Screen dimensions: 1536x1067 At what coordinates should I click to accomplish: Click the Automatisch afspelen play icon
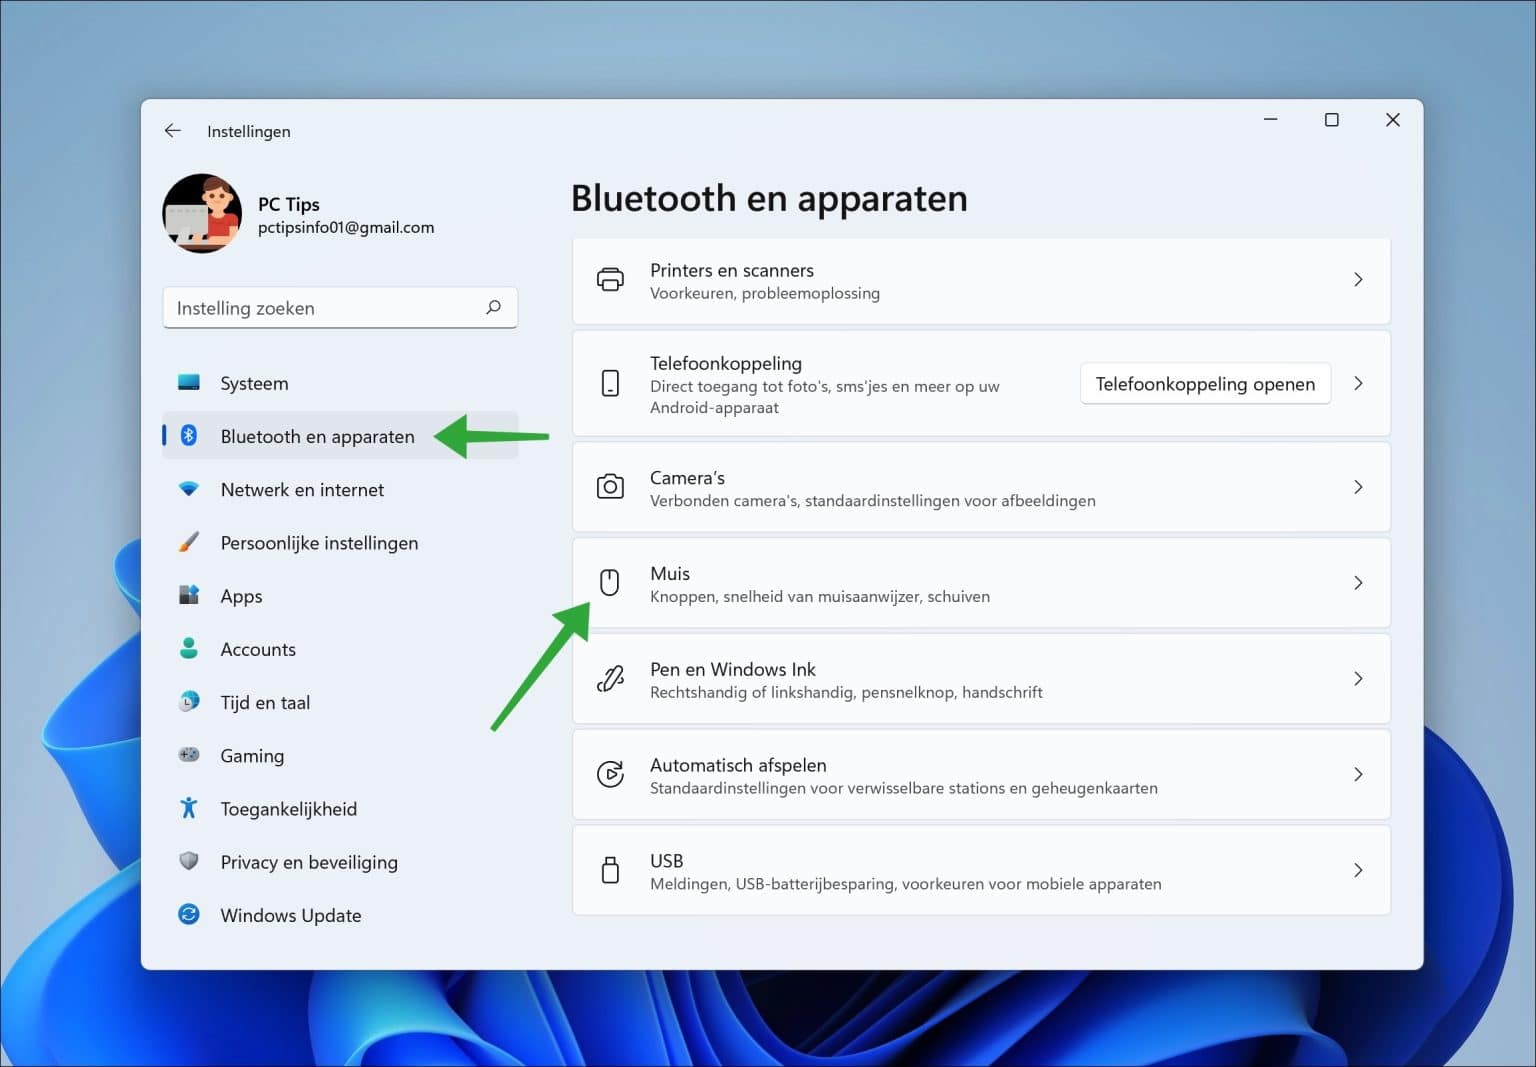click(610, 774)
